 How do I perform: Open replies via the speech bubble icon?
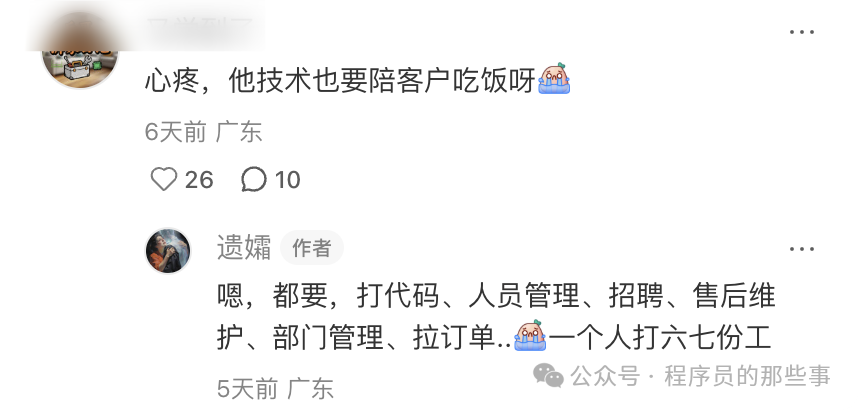[x=254, y=179]
